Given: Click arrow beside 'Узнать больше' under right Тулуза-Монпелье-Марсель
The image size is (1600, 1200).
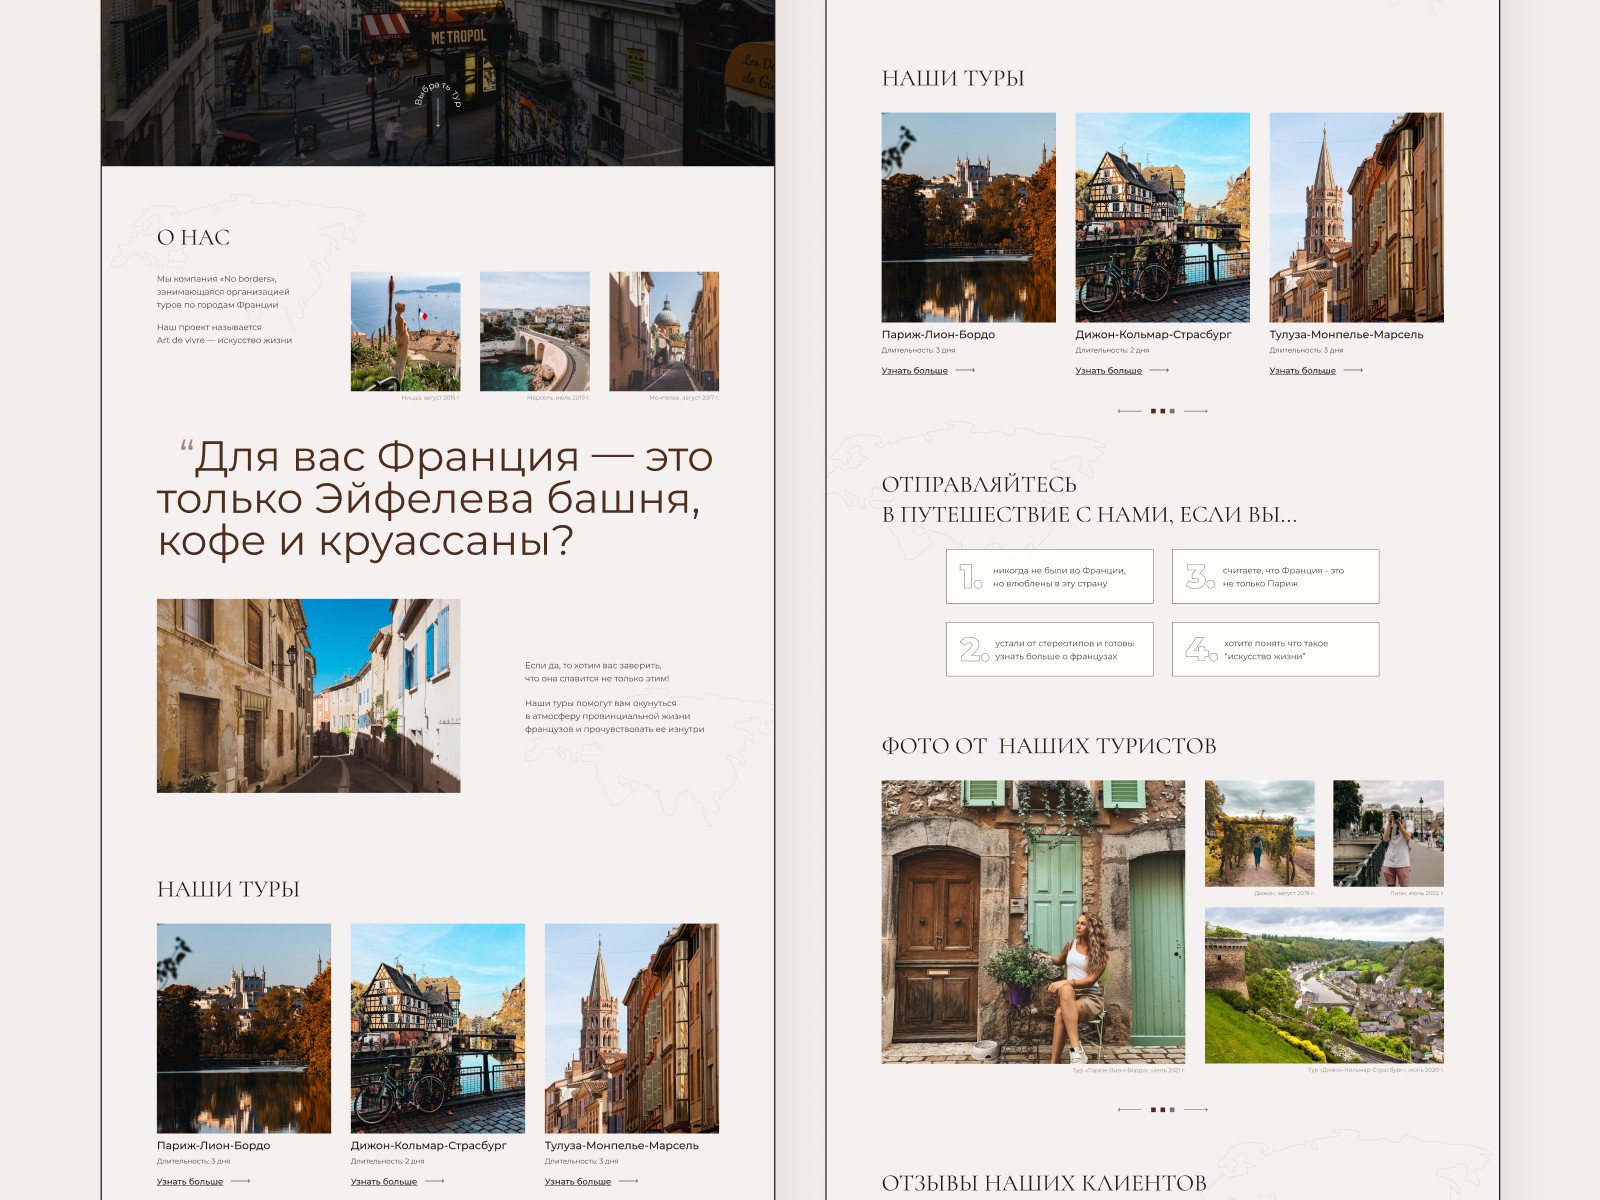Looking at the screenshot, I should click(1353, 371).
